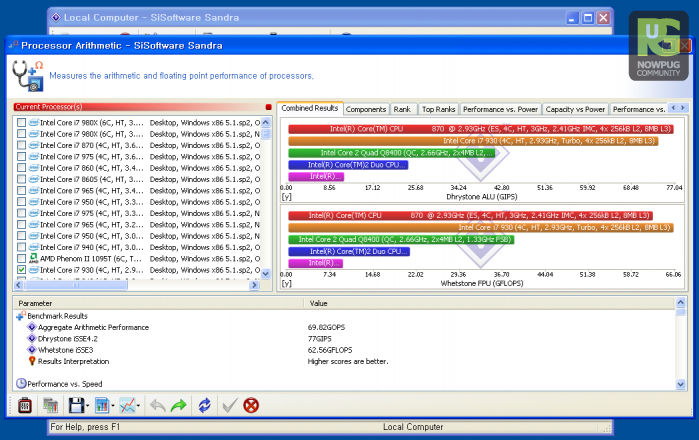Check the first Intel Core i7 980X checkbox
Image resolution: width=699 pixels, height=440 pixels.
click(21, 123)
